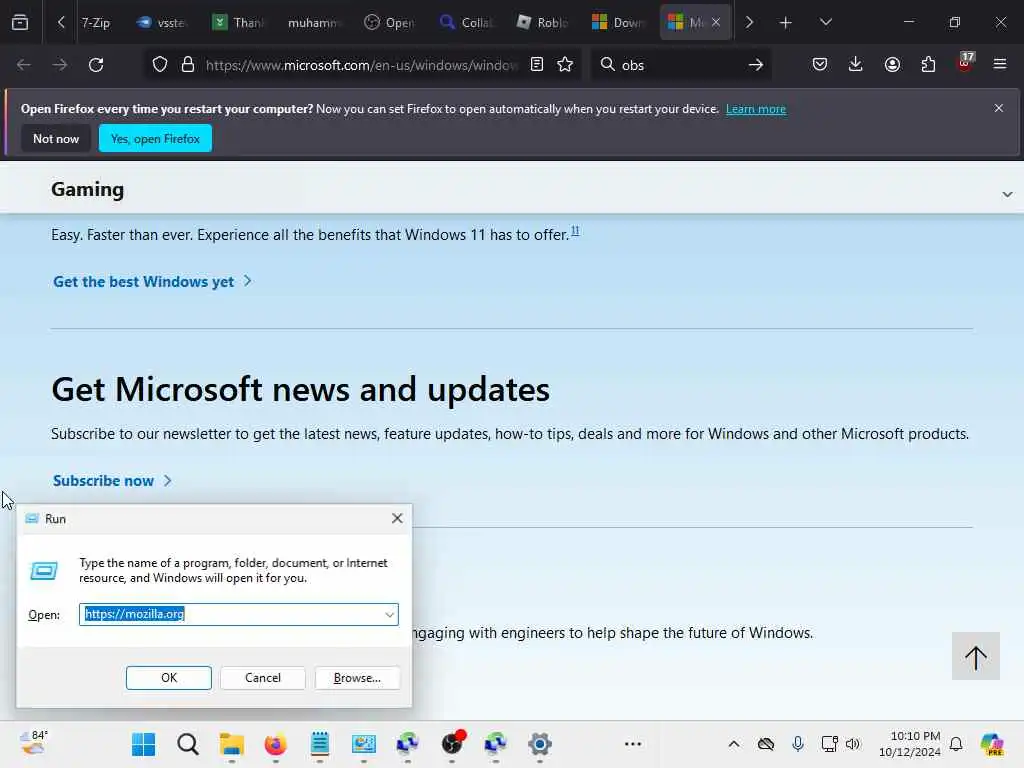Click the search box containing obs
1024x768 pixels.
[679, 65]
